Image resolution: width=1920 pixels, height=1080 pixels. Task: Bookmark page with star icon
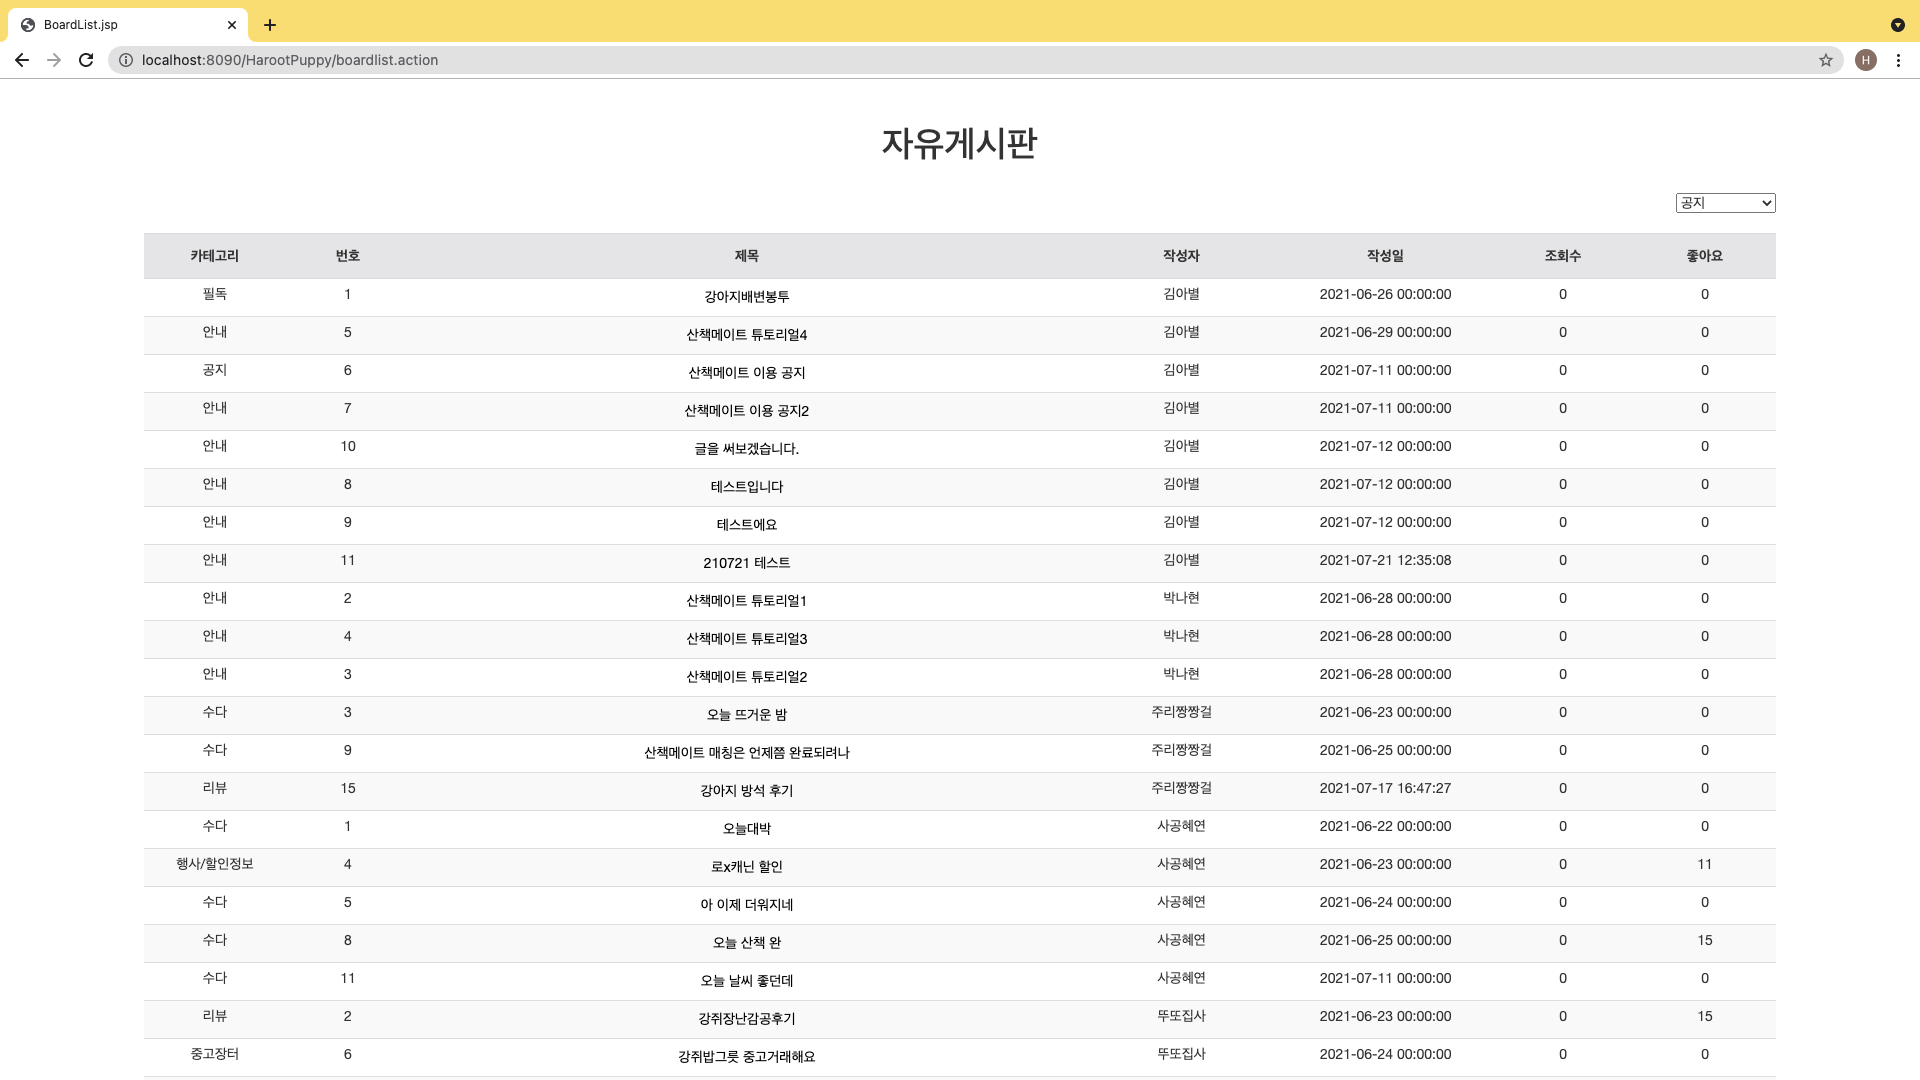click(x=1826, y=60)
